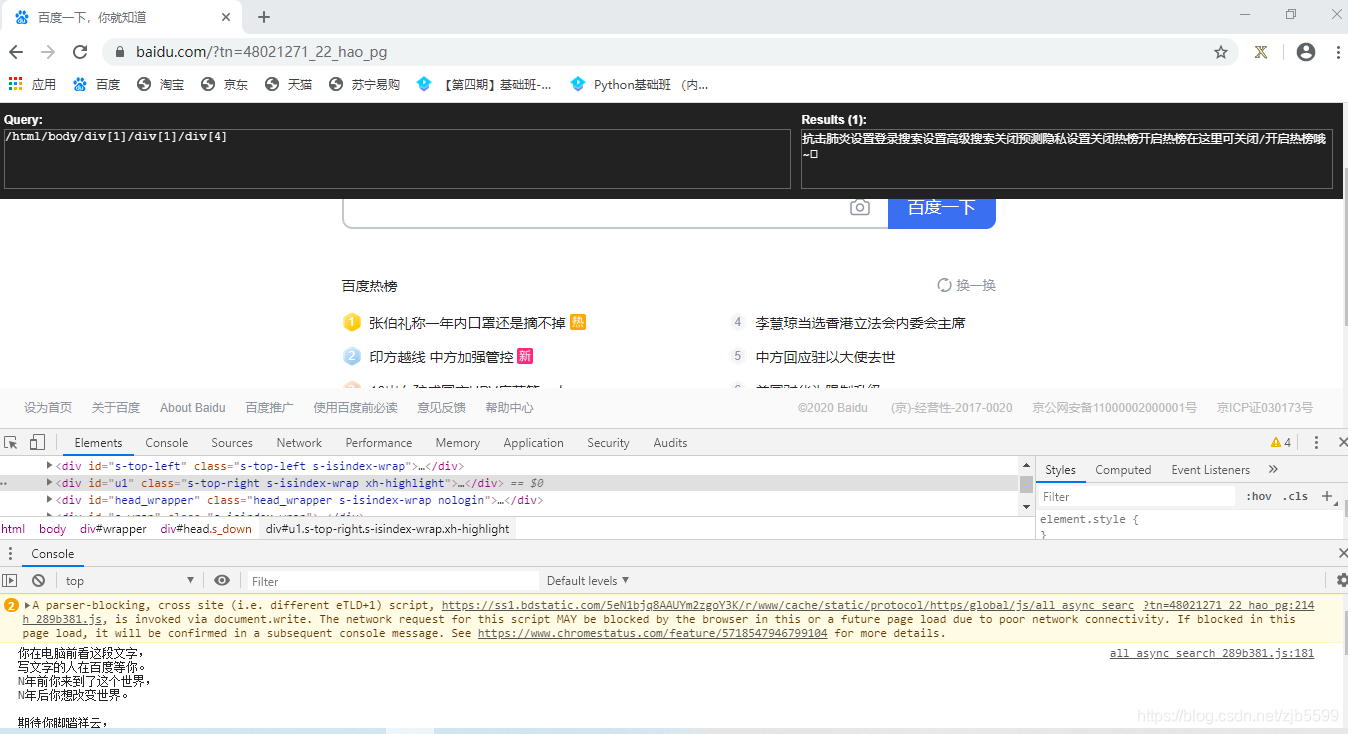Open the 天猫 bookmark
1348x734 pixels.
click(289, 85)
